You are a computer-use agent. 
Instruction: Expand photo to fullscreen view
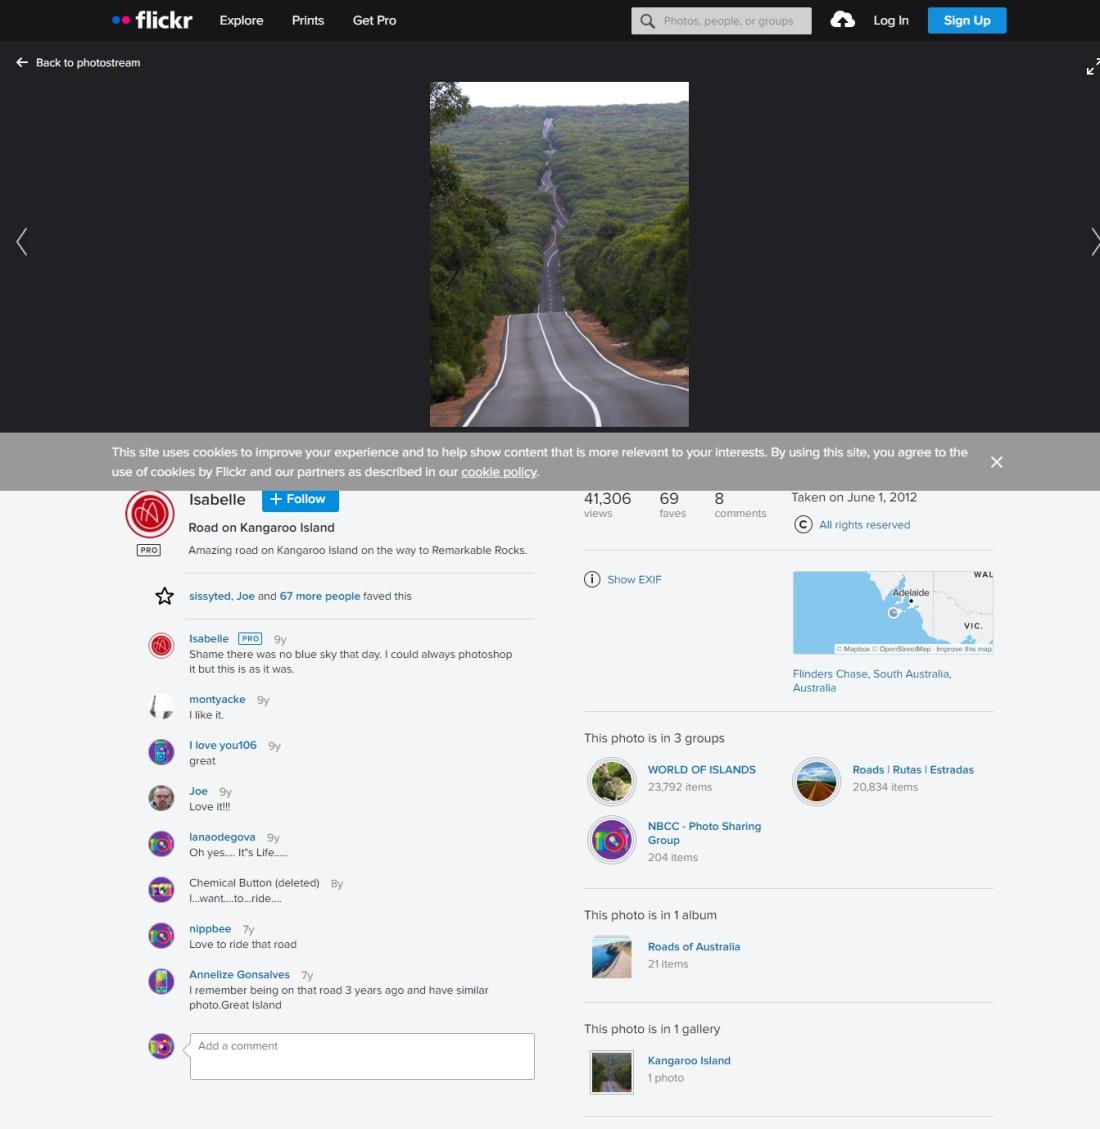(x=1093, y=67)
